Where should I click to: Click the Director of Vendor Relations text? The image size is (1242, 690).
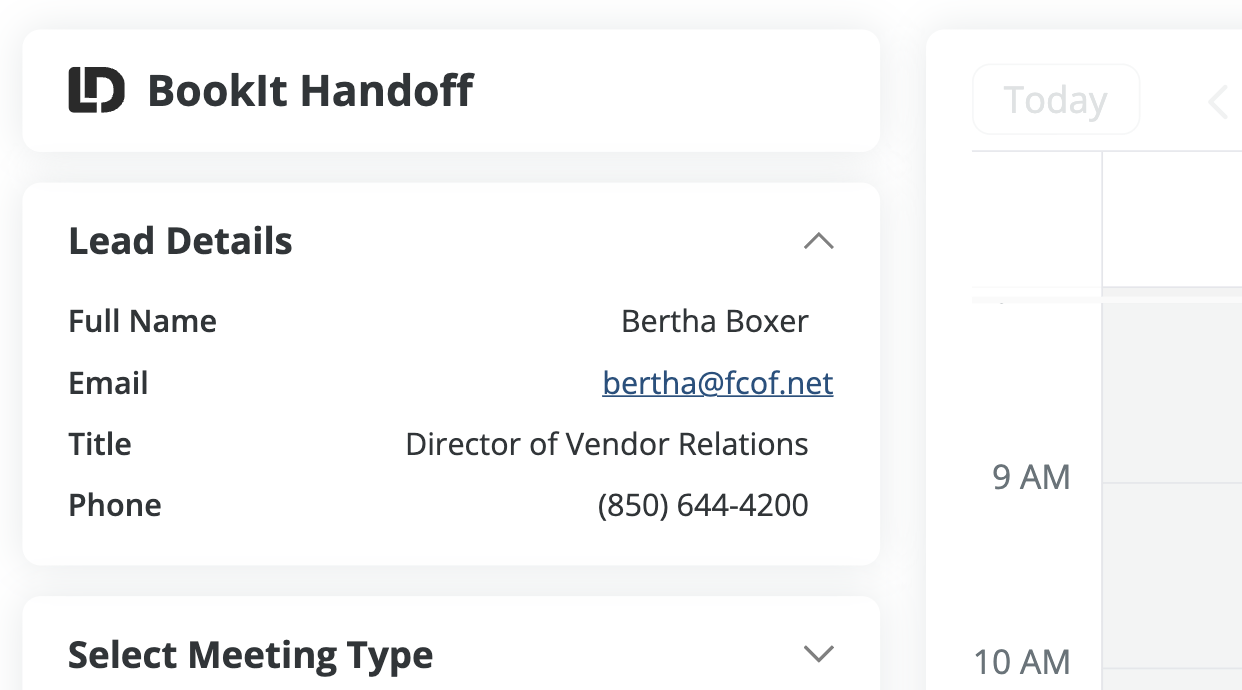pyautogui.click(x=606, y=445)
